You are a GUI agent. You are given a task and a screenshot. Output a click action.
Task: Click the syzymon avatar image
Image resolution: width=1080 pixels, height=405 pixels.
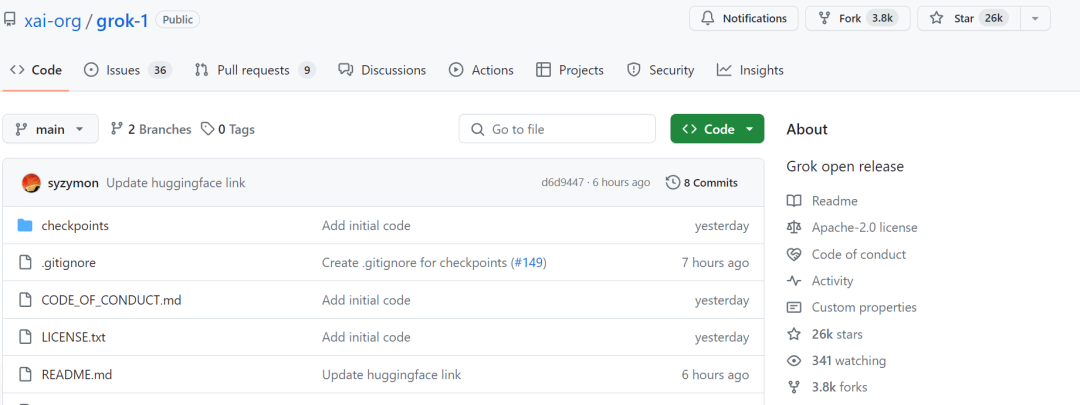tap(31, 183)
